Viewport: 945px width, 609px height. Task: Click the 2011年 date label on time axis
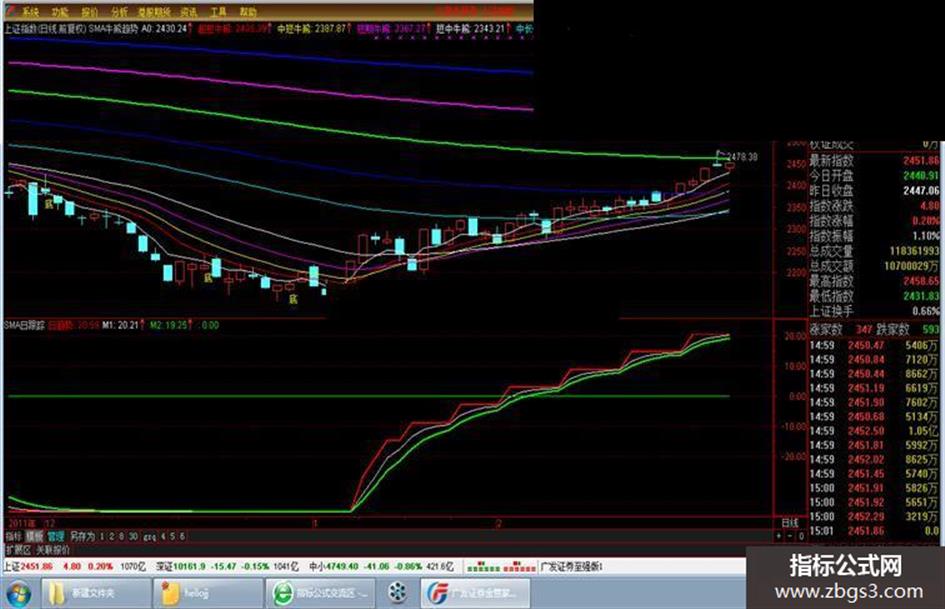click(22, 523)
